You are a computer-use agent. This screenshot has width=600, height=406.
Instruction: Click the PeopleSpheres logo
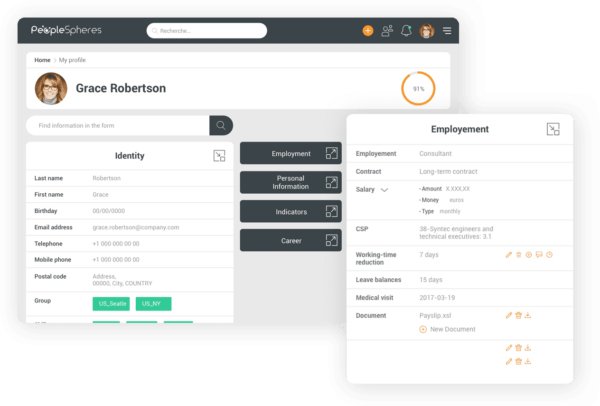tap(66, 30)
